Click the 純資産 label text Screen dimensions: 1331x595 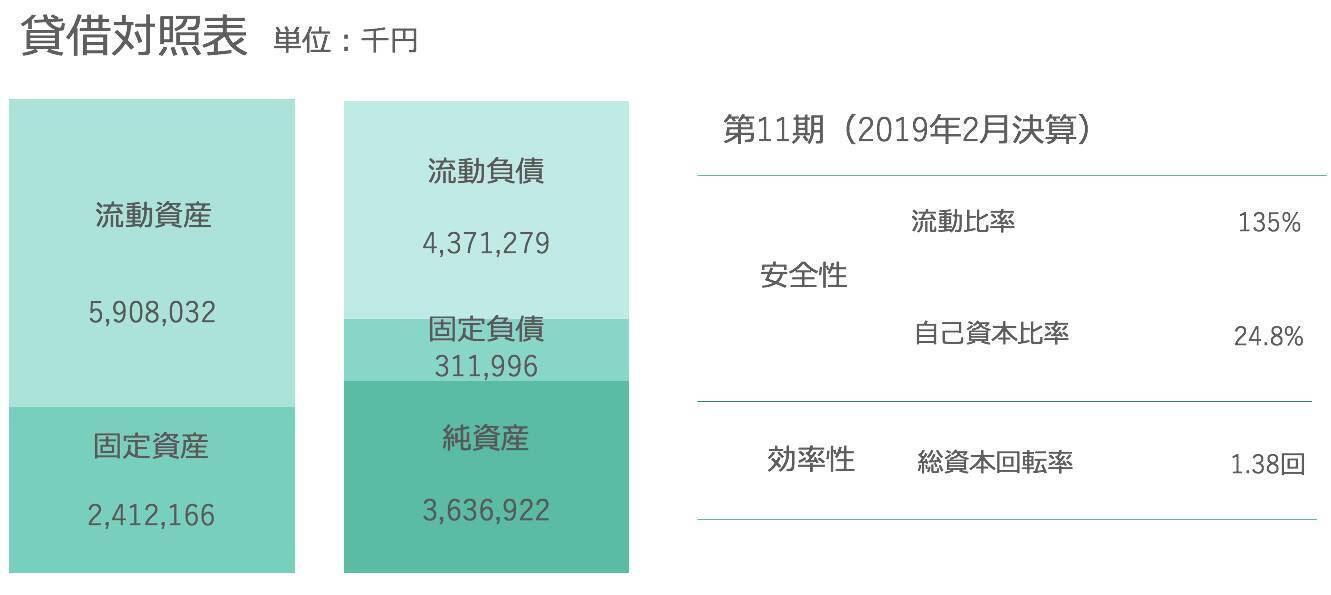pos(486,438)
